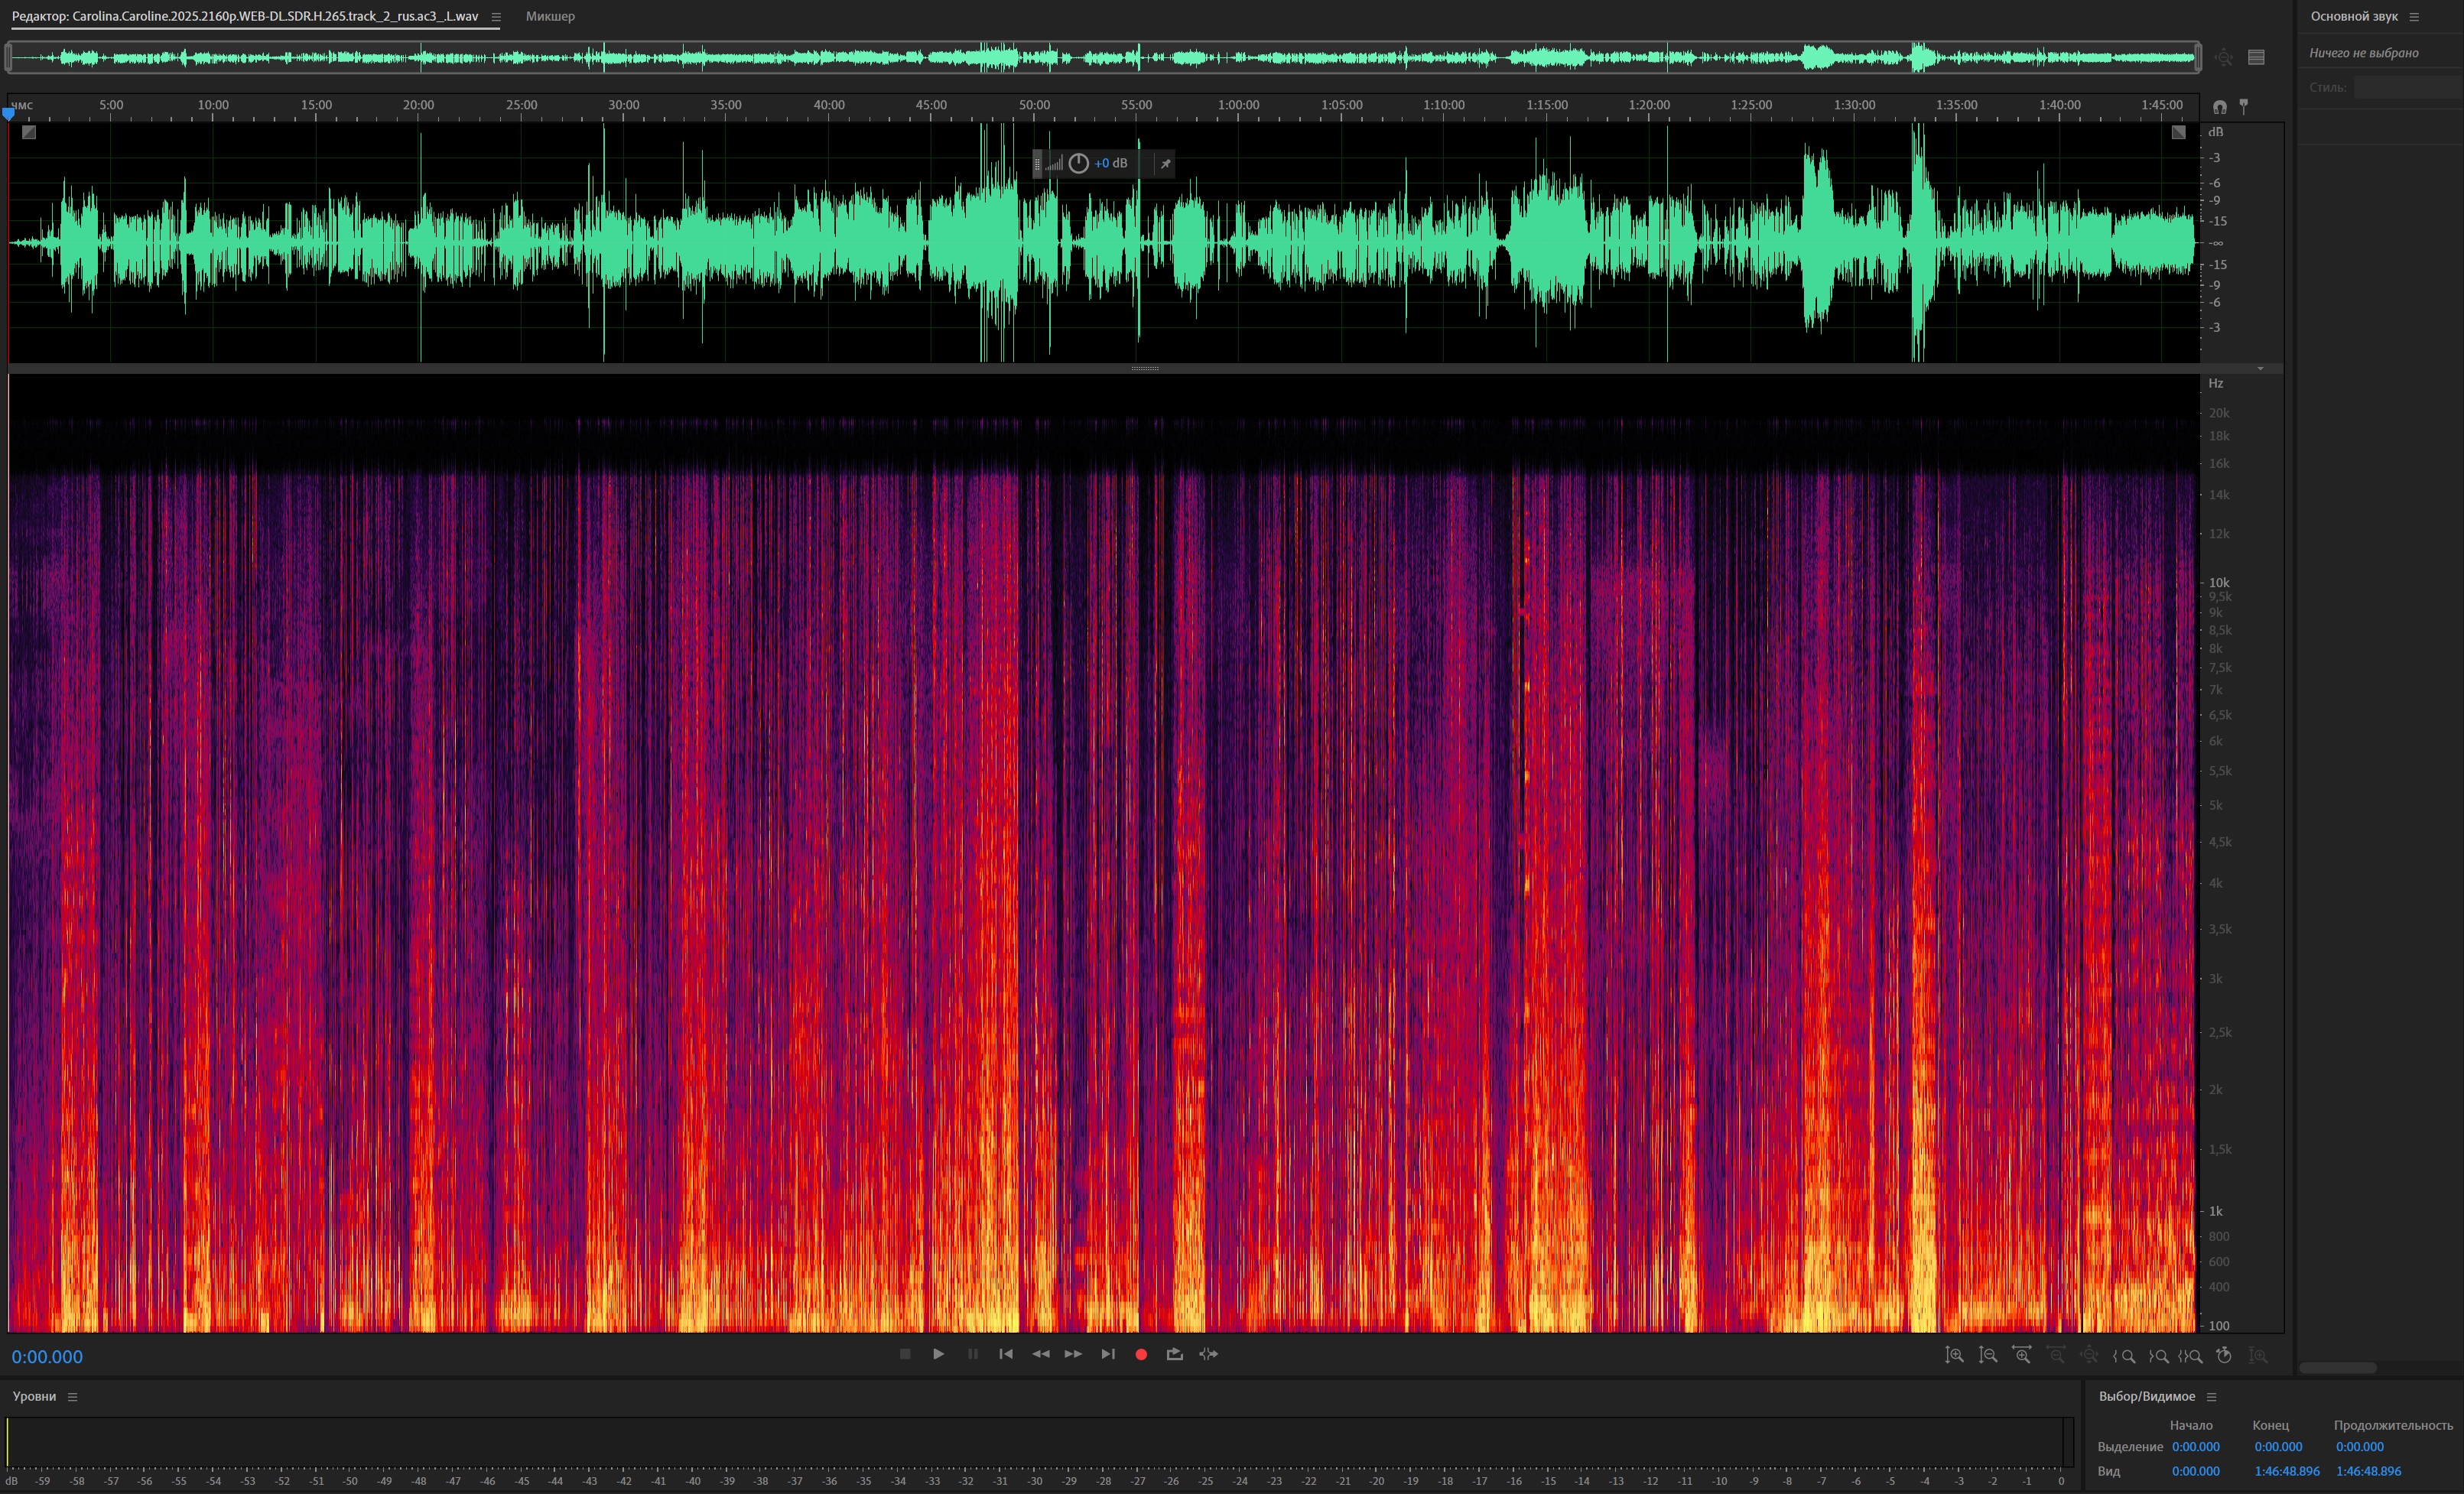This screenshot has height=1494, width=2464.
Task: Zoom to selection
Action: point(2191,1356)
